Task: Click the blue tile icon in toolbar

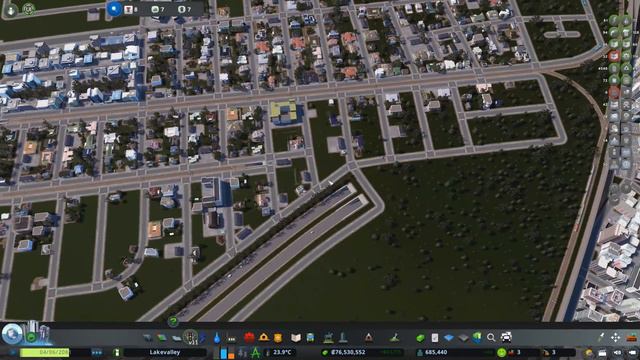Action: click(x=449, y=338)
